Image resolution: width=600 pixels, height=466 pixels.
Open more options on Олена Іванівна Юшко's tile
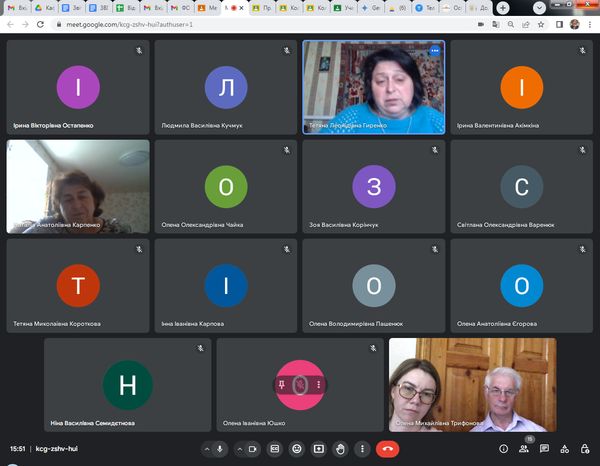pyautogui.click(x=318, y=385)
